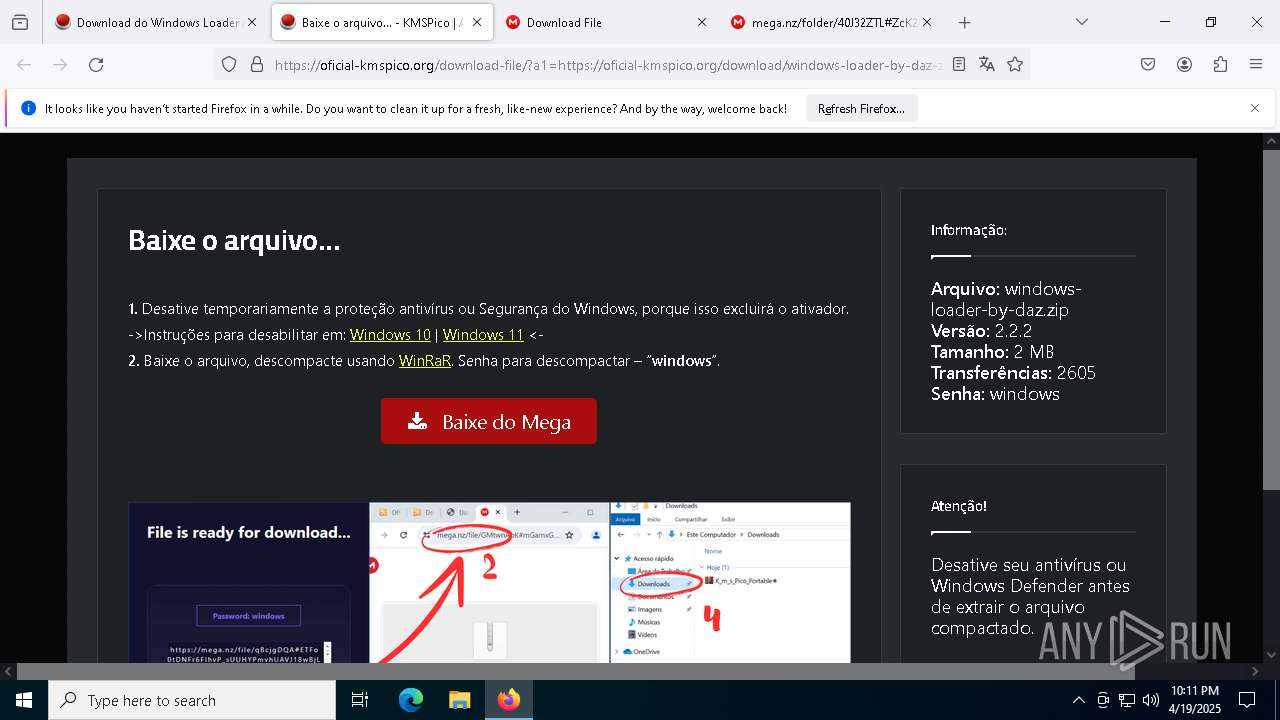Launch Microsoft Edge from the taskbar
This screenshot has width=1280, height=720.
[411, 700]
